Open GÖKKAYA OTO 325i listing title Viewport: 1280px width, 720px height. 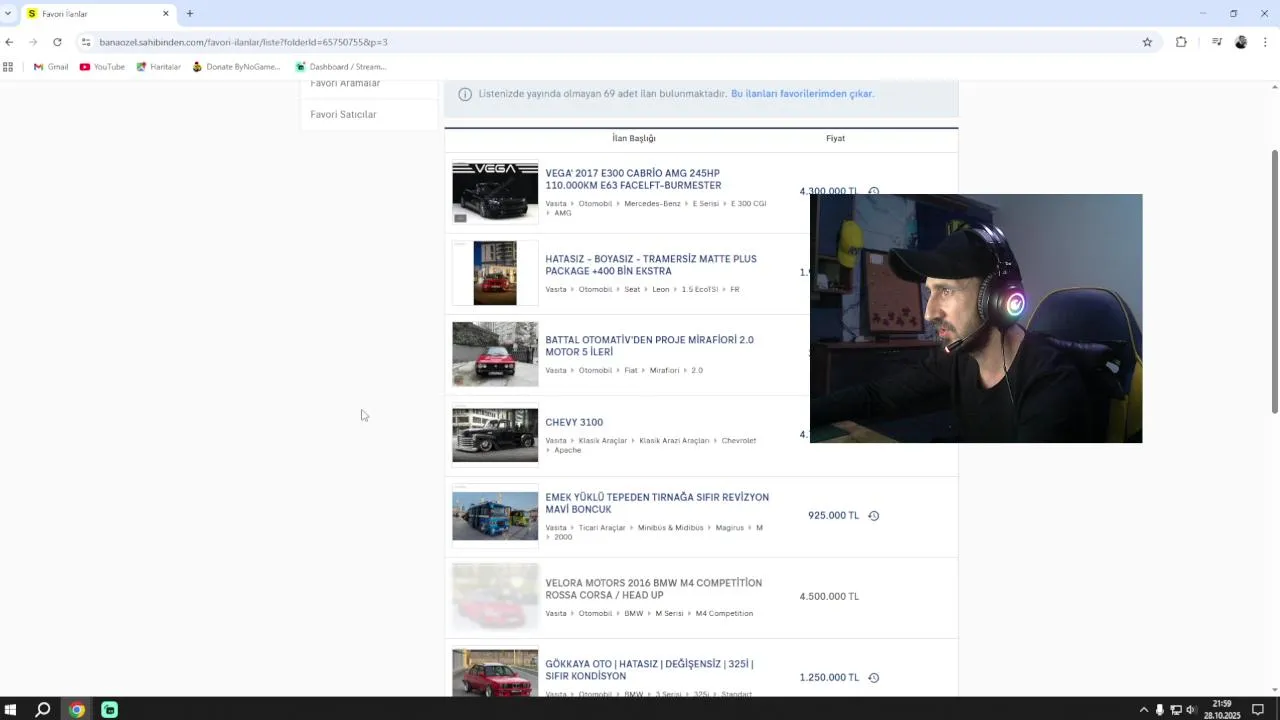point(649,670)
